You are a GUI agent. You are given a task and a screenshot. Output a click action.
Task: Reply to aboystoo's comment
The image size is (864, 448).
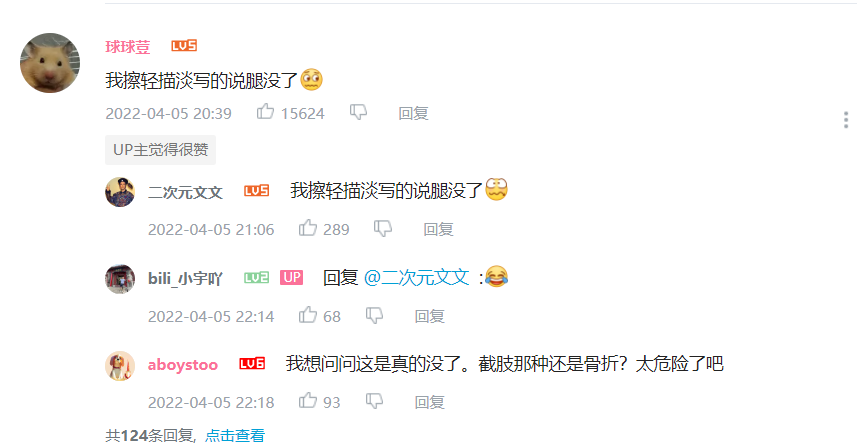[429, 402]
